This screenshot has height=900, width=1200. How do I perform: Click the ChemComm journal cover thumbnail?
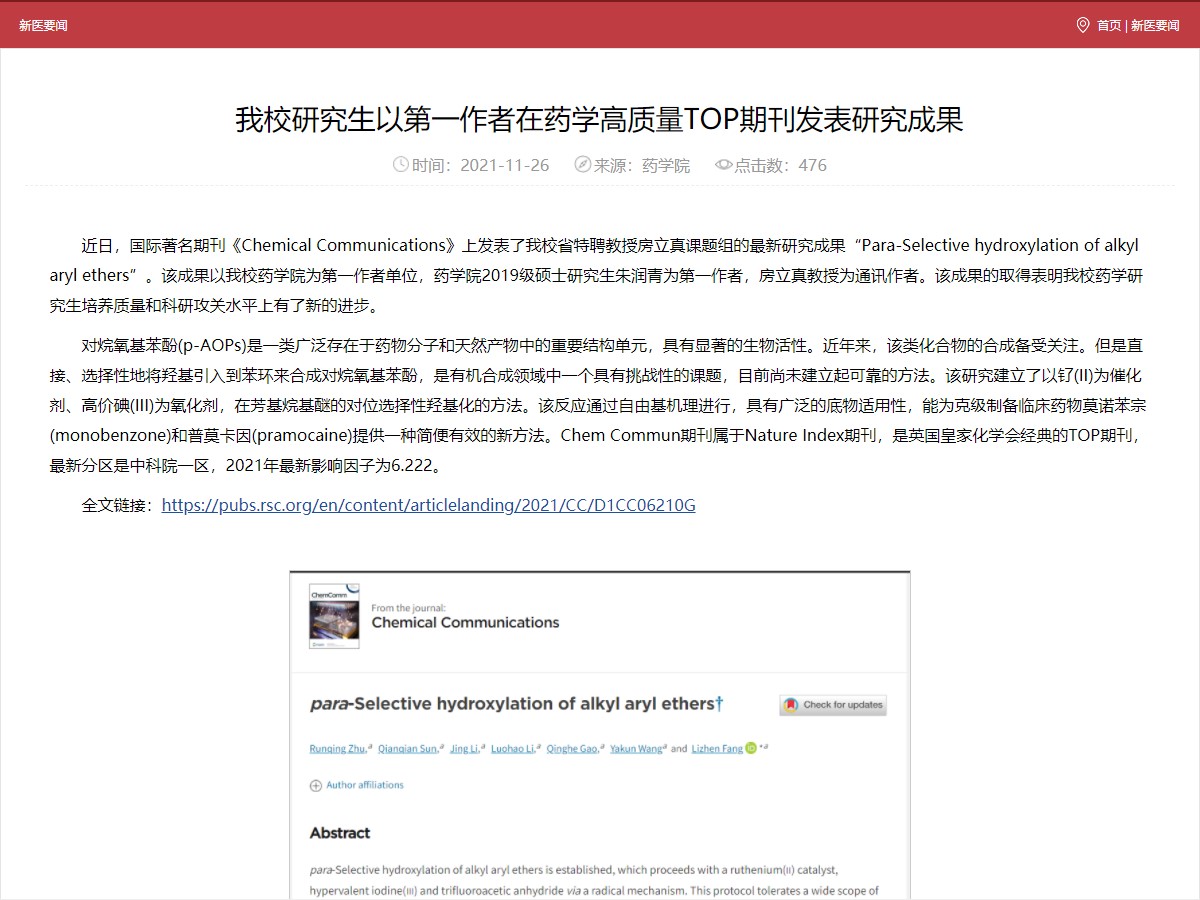click(334, 616)
